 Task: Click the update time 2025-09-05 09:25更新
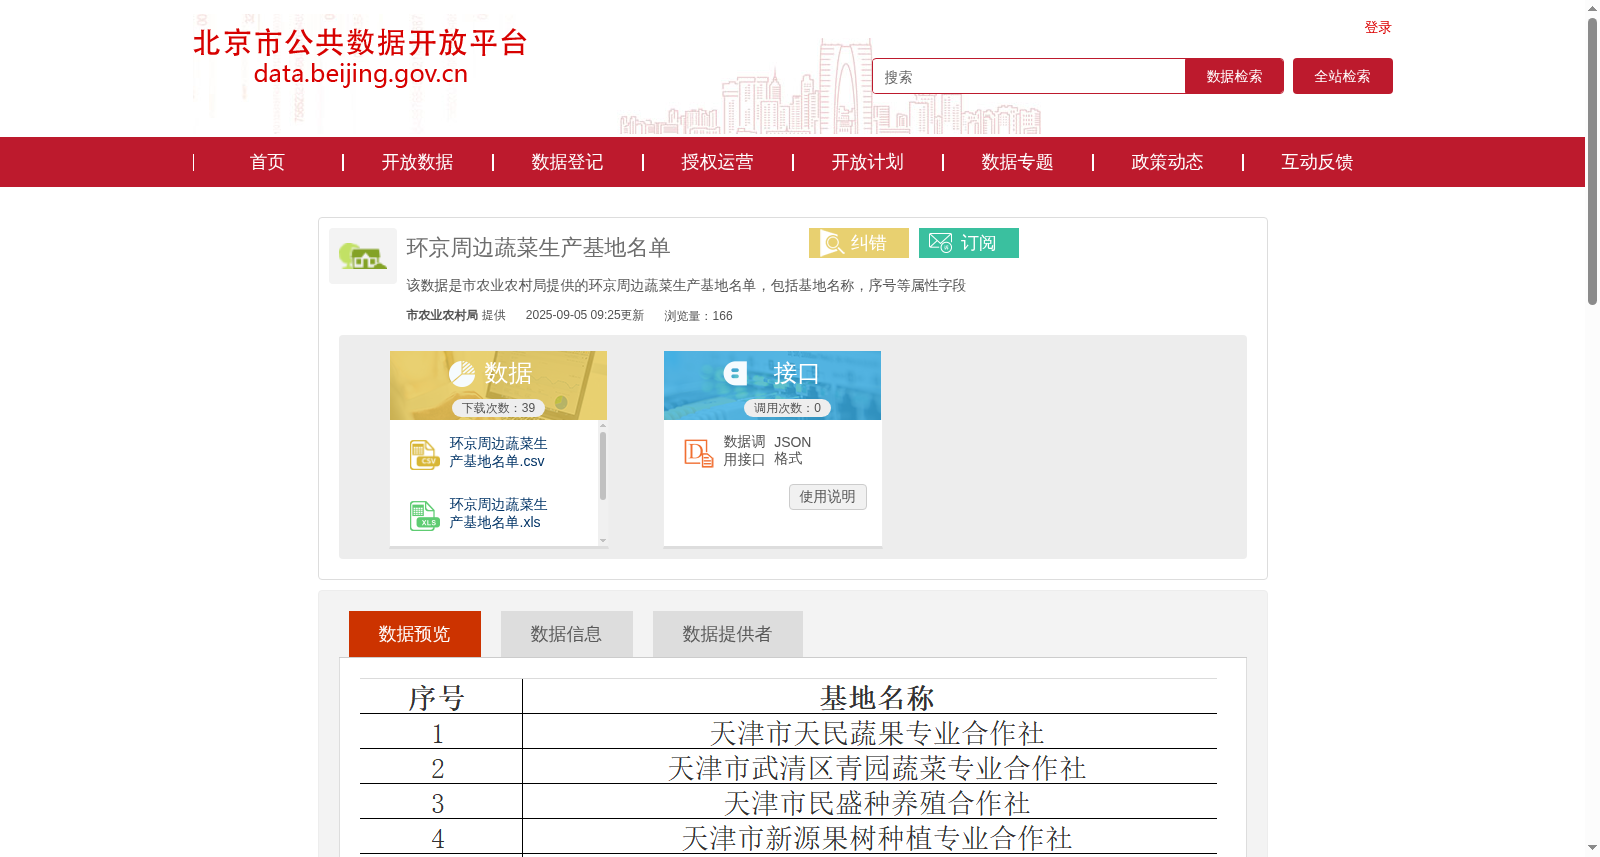click(x=585, y=315)
